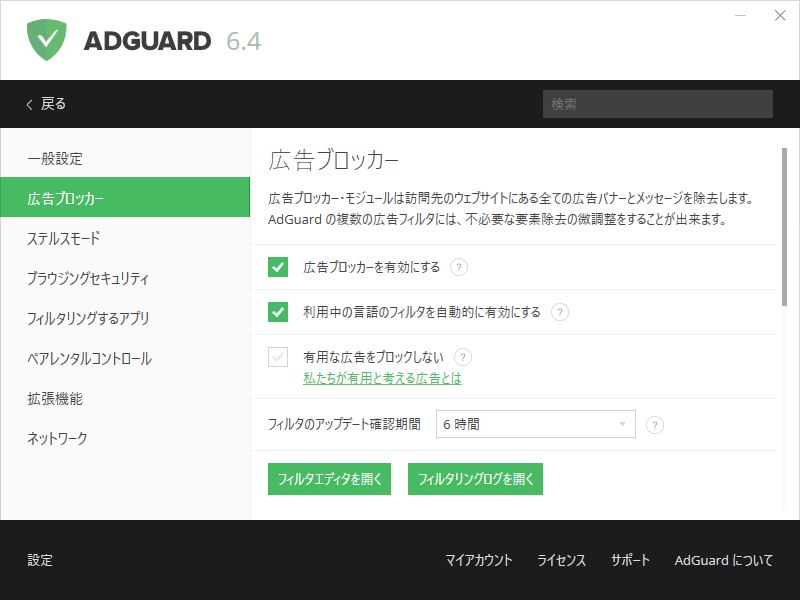
Task: Open ライセンス in the footer
Action: (x=561, y=560)
